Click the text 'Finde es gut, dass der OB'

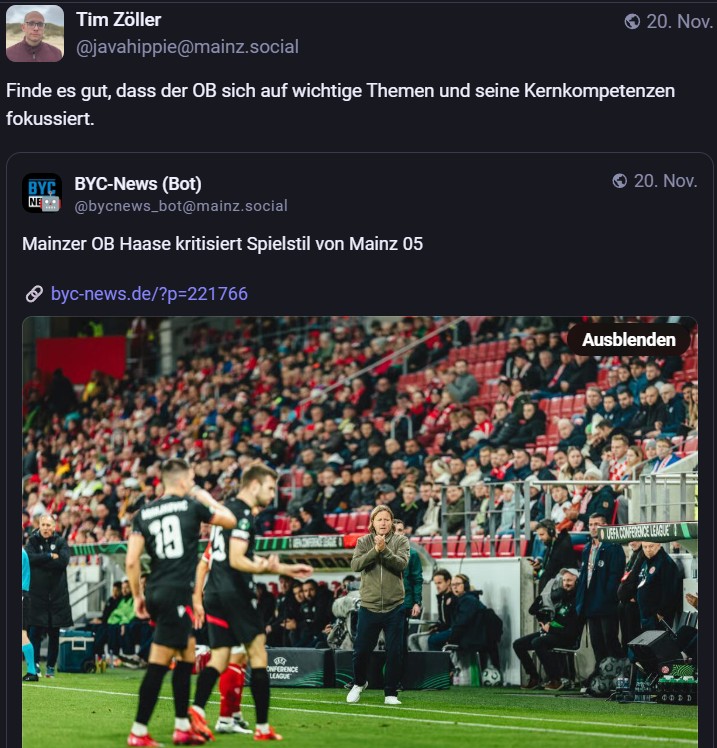(111, 91)
